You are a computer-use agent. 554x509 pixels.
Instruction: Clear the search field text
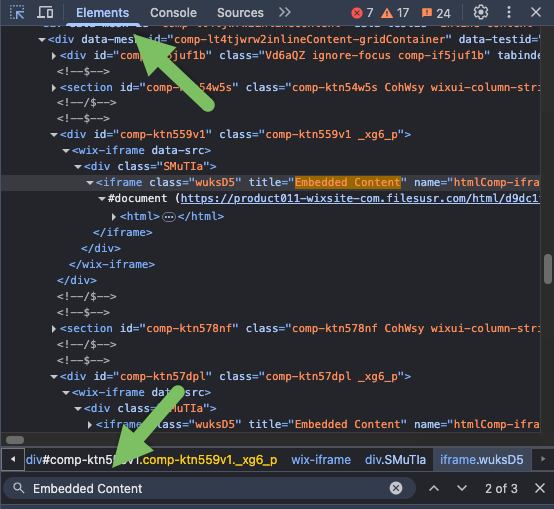(396, 489)
